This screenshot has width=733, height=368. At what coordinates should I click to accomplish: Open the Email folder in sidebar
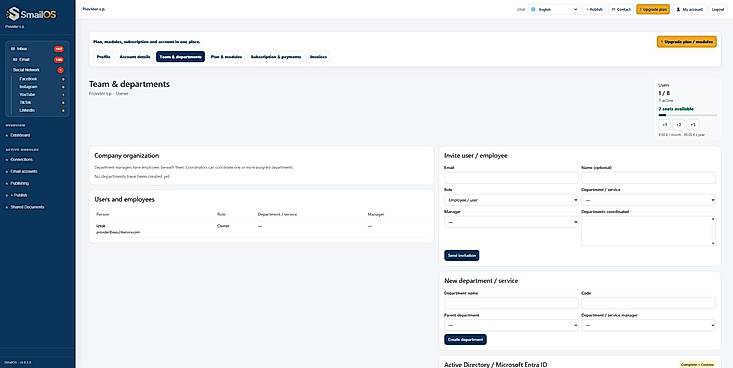pyautogui.click(x=38, y=59)
